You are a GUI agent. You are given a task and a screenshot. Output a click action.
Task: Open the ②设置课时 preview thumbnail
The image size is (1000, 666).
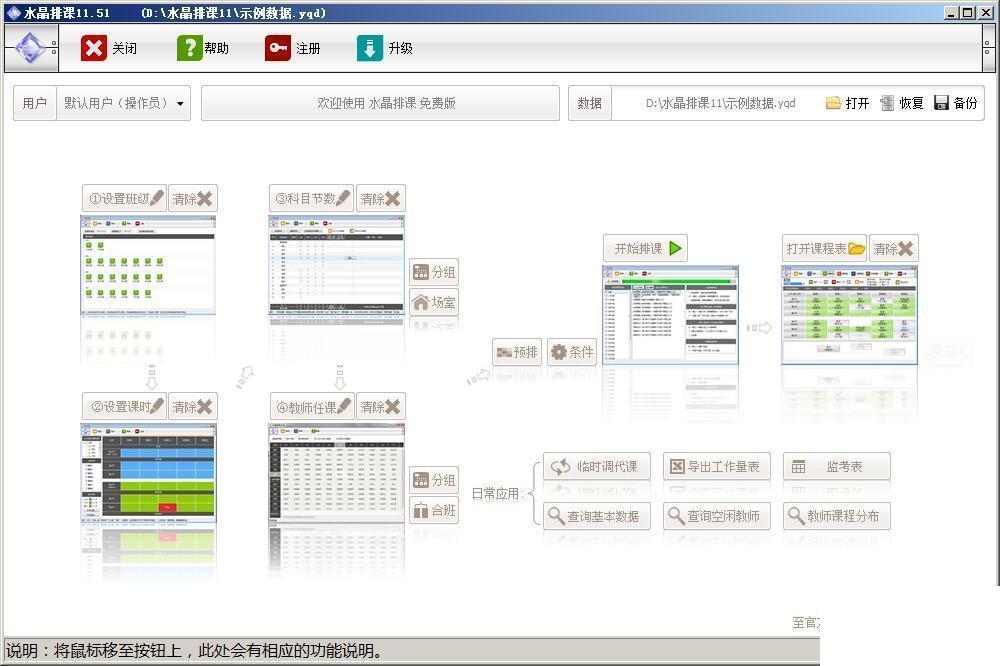(149, 473)
